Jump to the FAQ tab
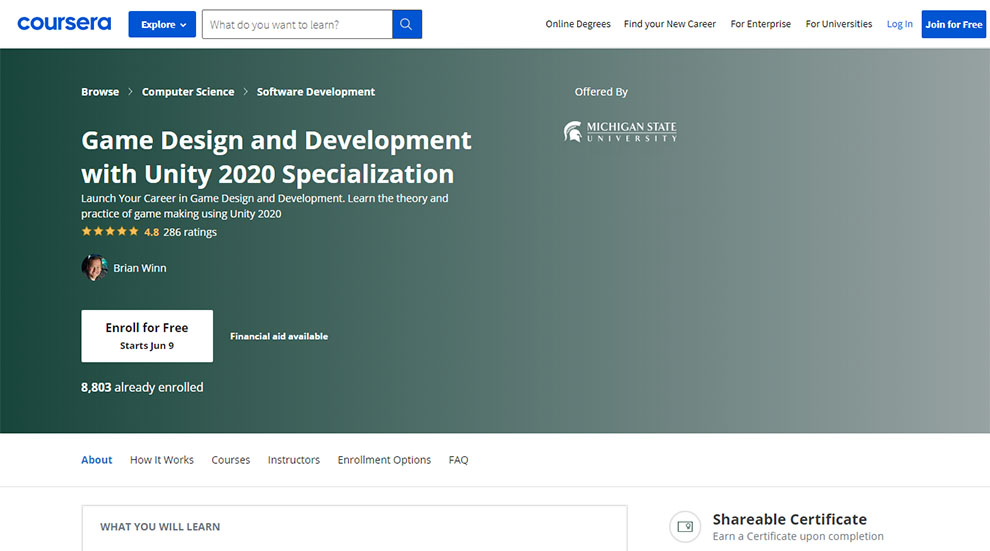Image resolution: width=990 pixels, height=551 pixels. 458,460
